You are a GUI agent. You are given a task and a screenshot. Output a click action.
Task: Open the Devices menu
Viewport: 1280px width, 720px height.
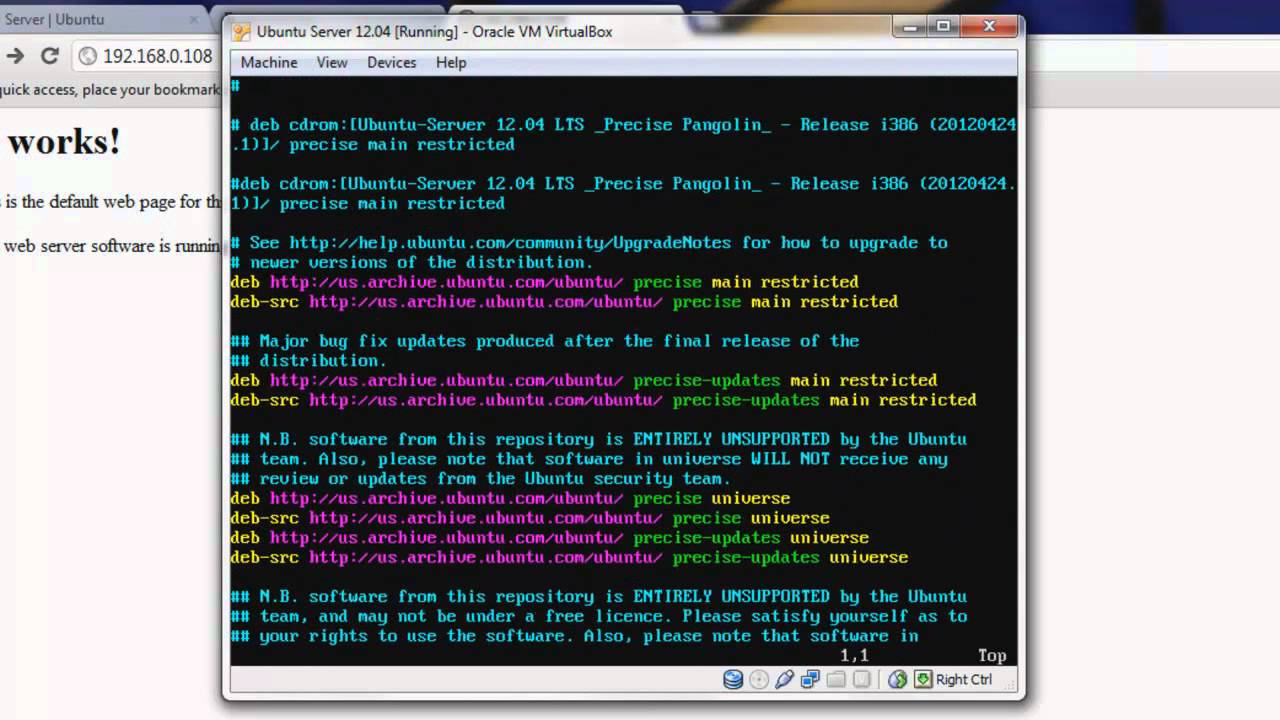tap(391, 62)
